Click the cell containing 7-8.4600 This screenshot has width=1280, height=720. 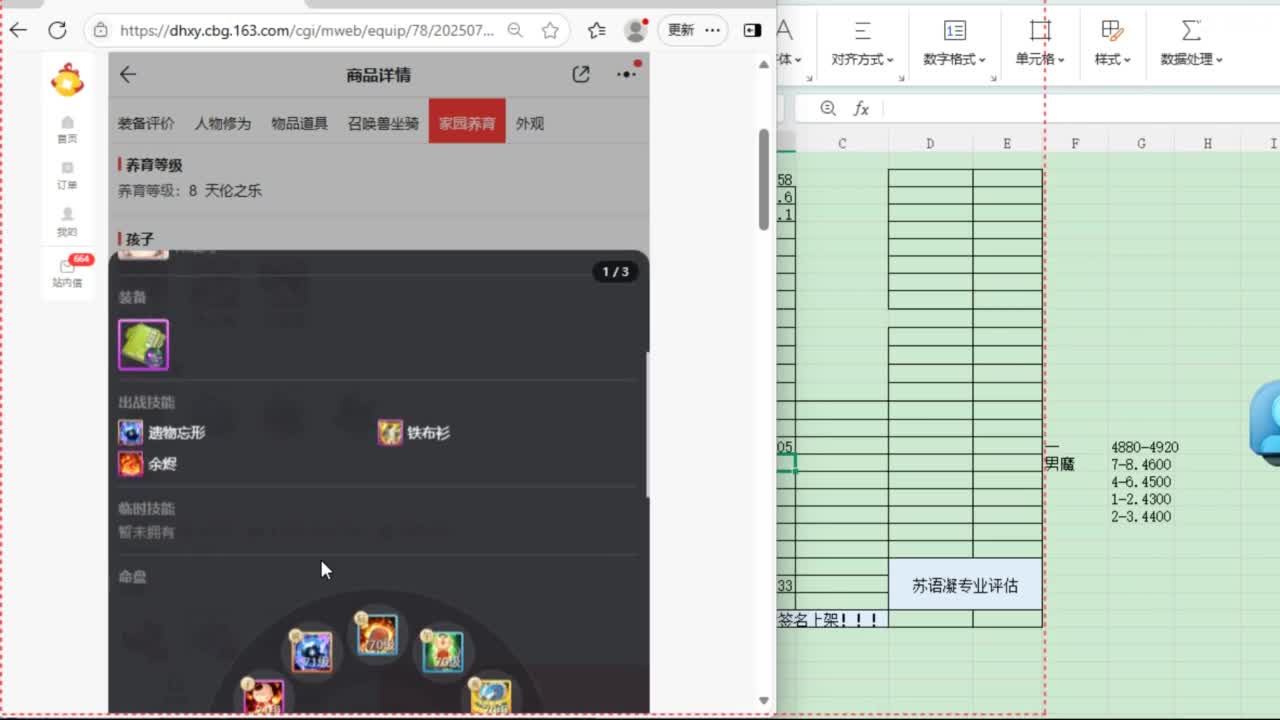[1141, 464]
